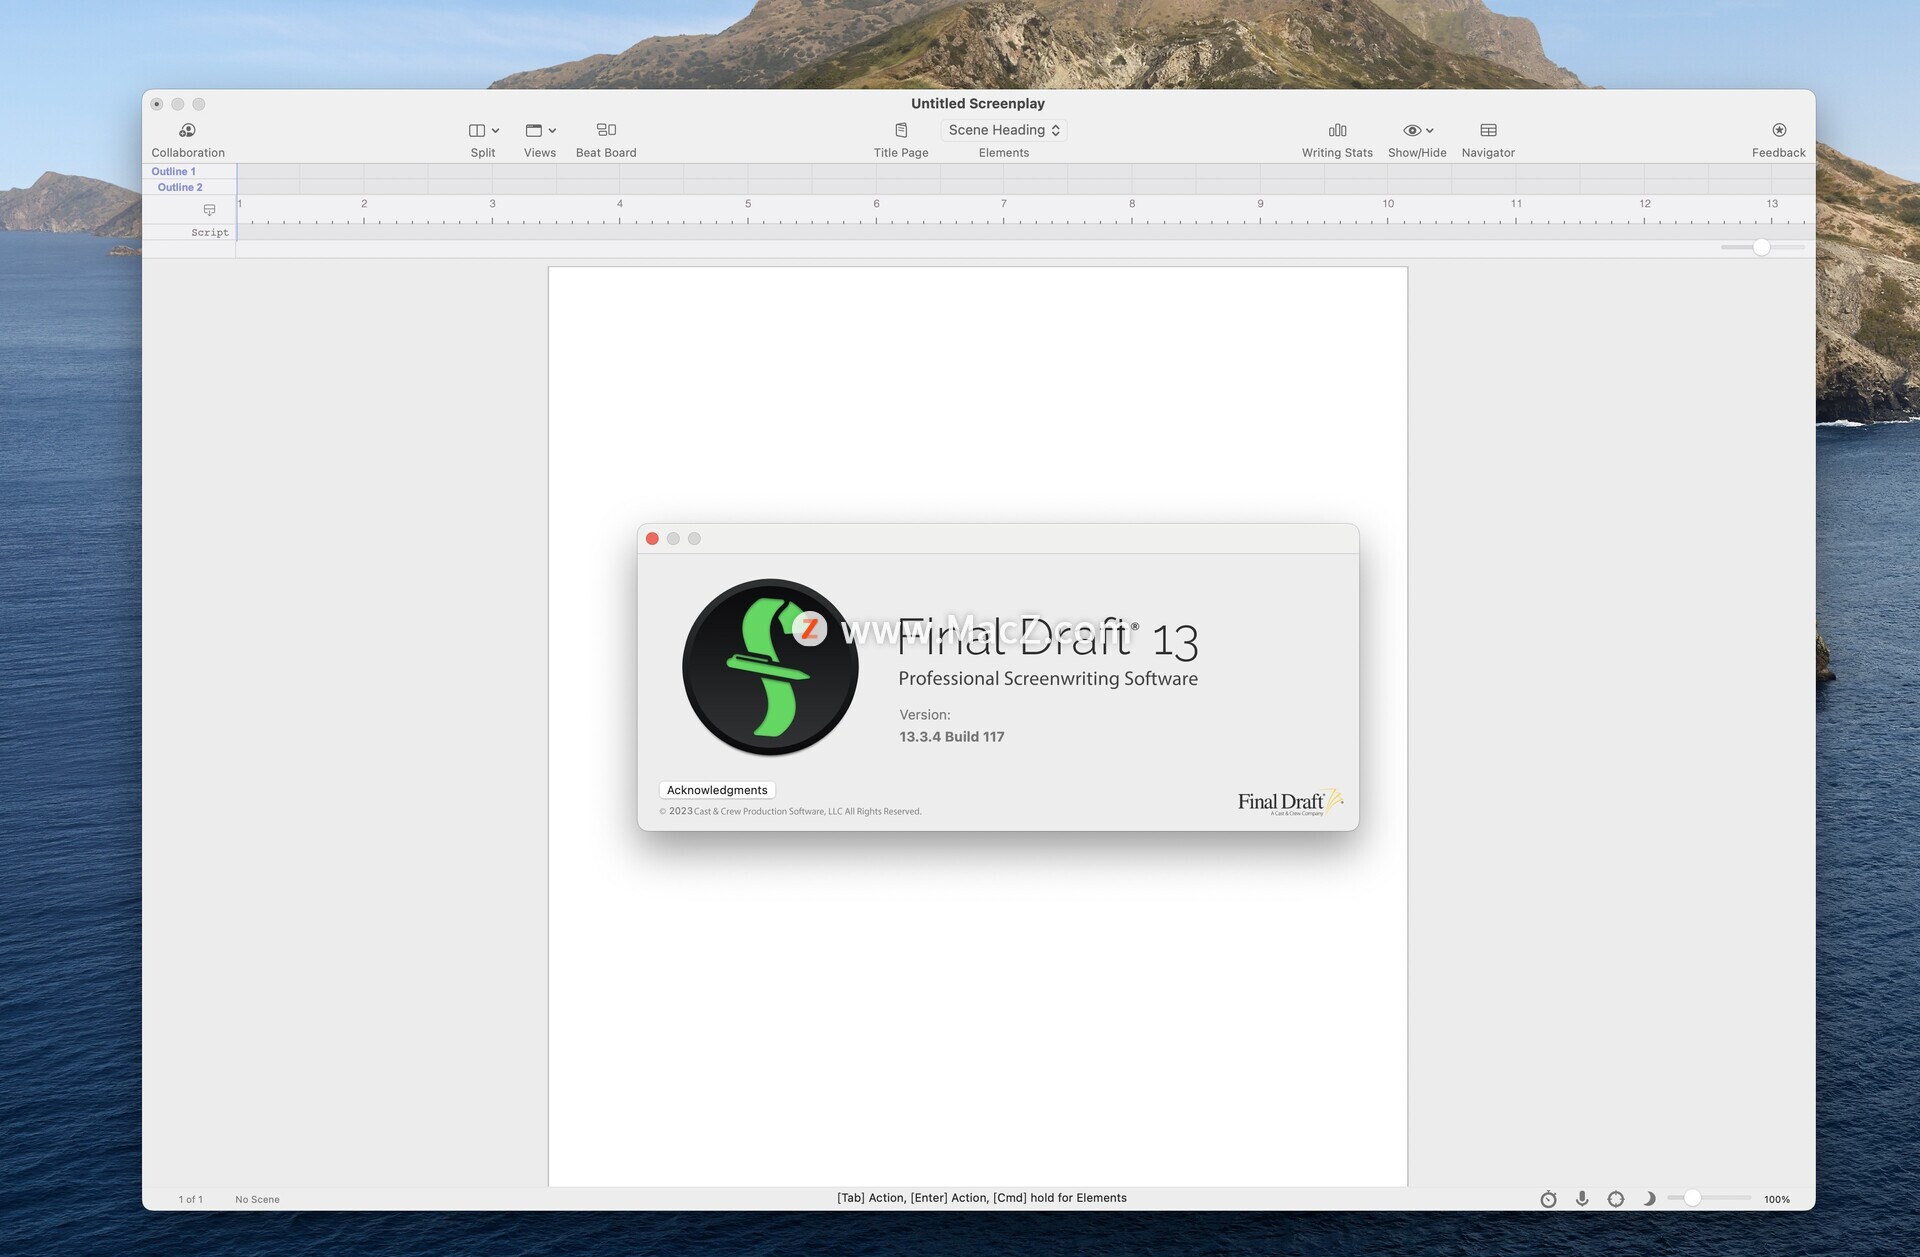
Task: Toggle Night Mode moon icon
Action: point(1649,1199)
